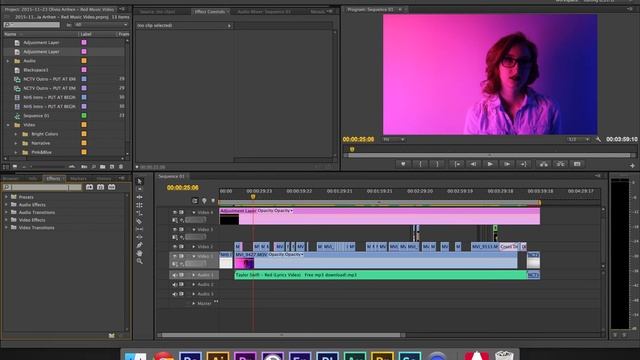This screenshot has height=360, width=640.
Task: Click the Go to Out button
Action: tap(524, 164)
